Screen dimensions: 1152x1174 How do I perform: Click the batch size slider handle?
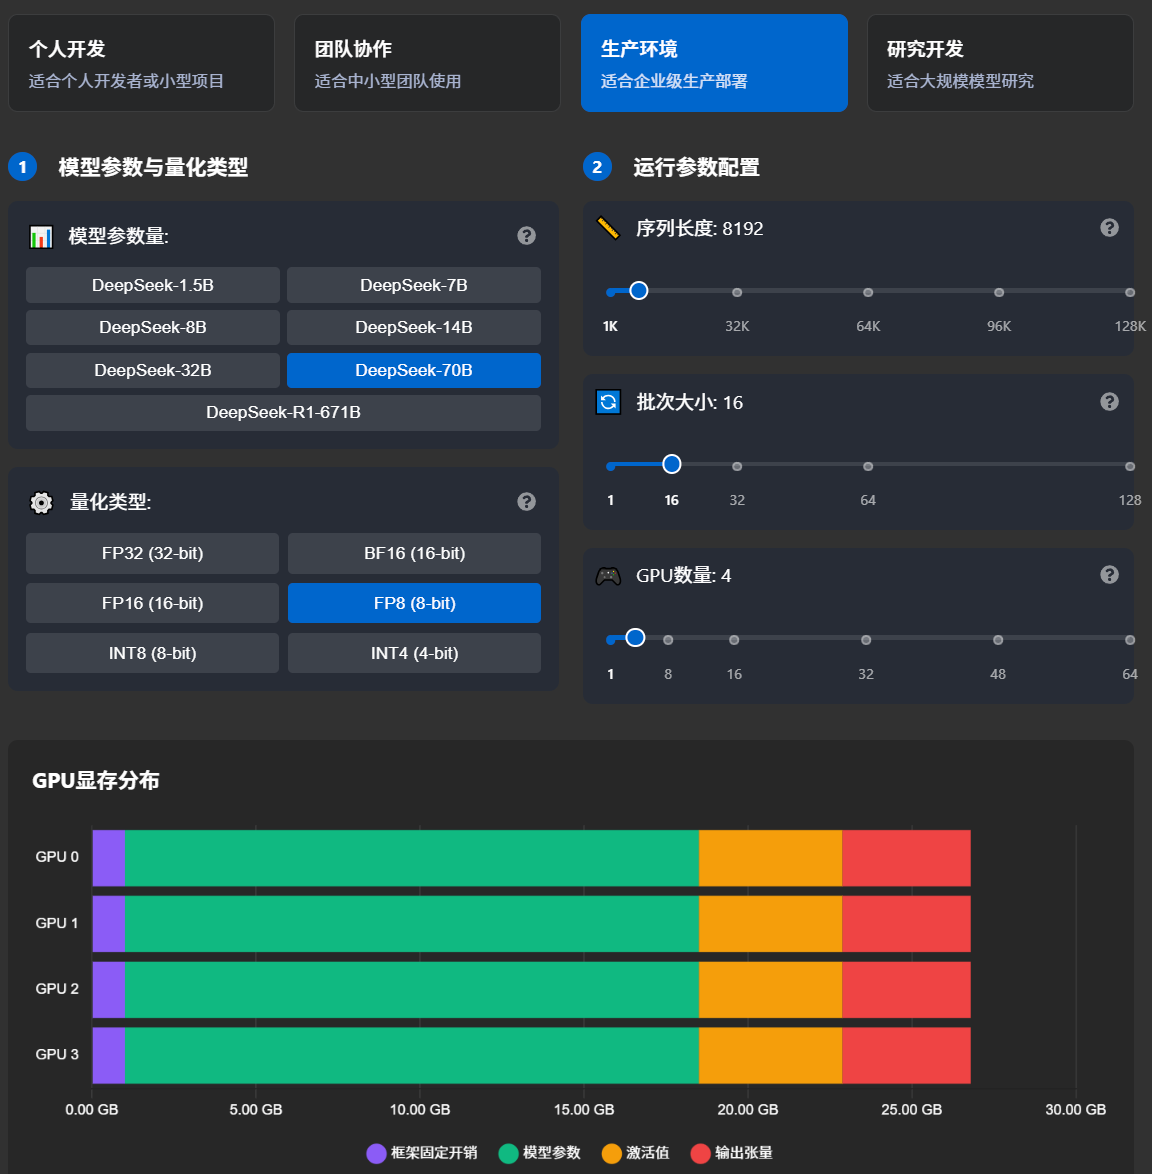coord(672,464)
